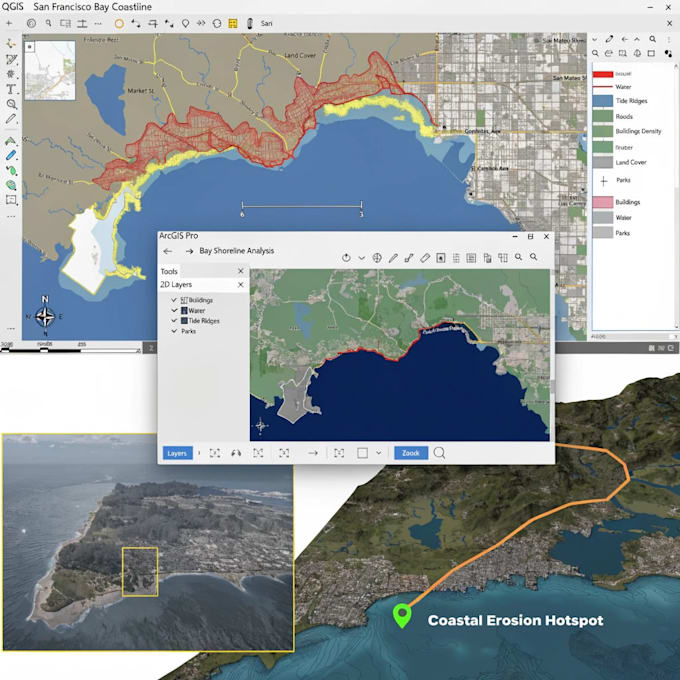Screen dimensions: 680x680
Task: Click the map pin icon in QGIS toolbar
Action: pos(186,23)
